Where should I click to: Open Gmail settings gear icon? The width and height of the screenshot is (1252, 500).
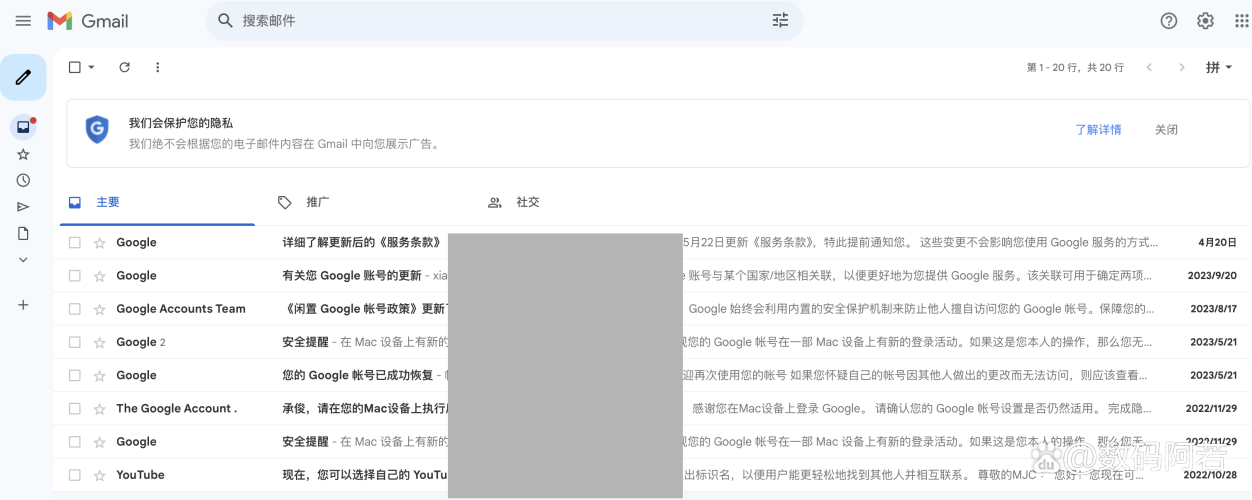click(1205, 21)
